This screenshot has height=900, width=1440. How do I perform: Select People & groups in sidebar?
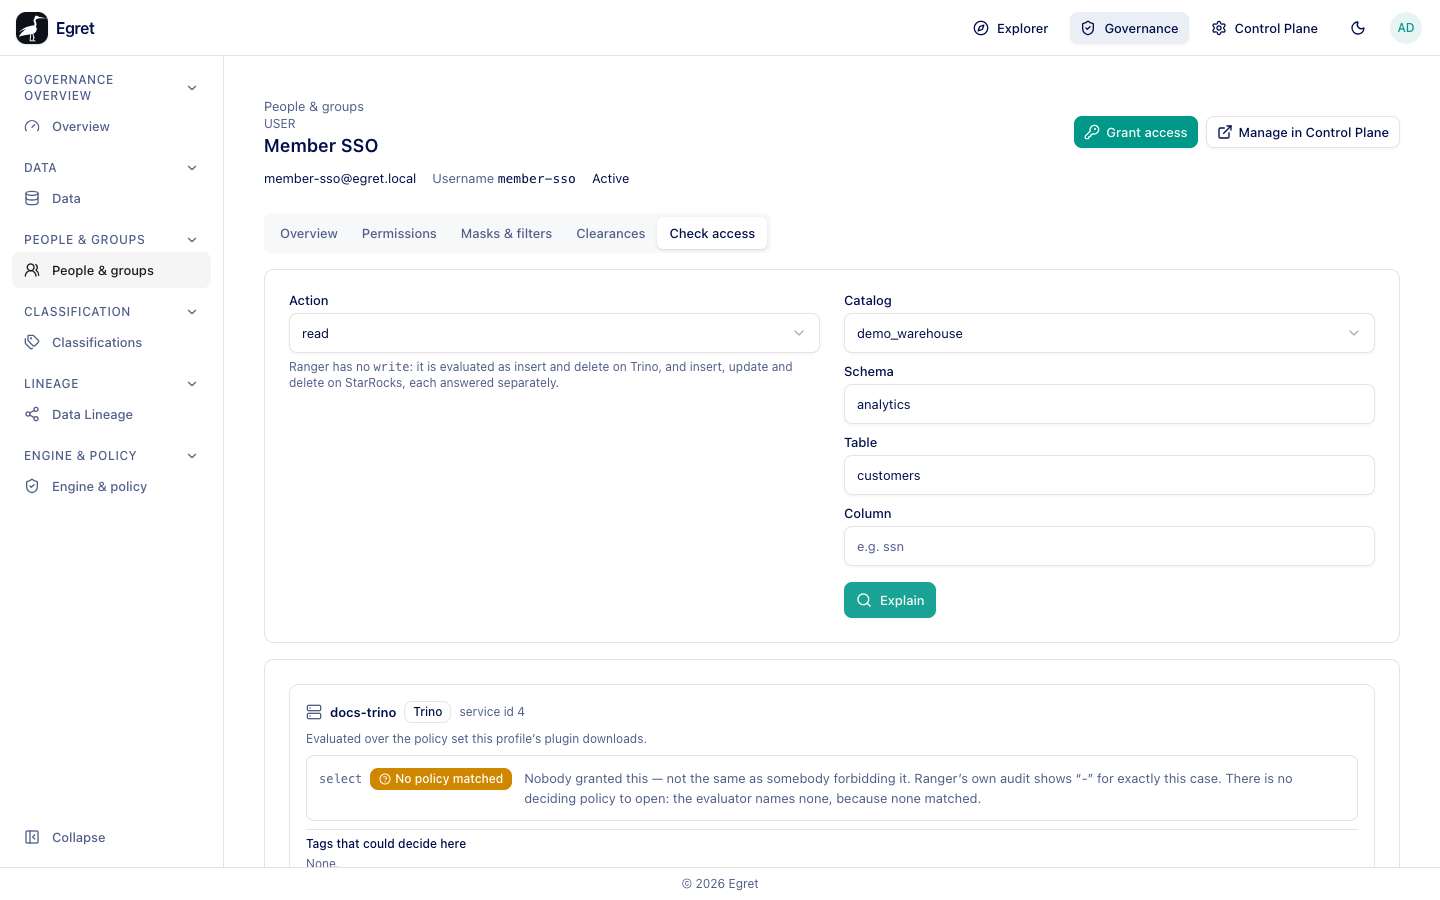pos(111,271)
